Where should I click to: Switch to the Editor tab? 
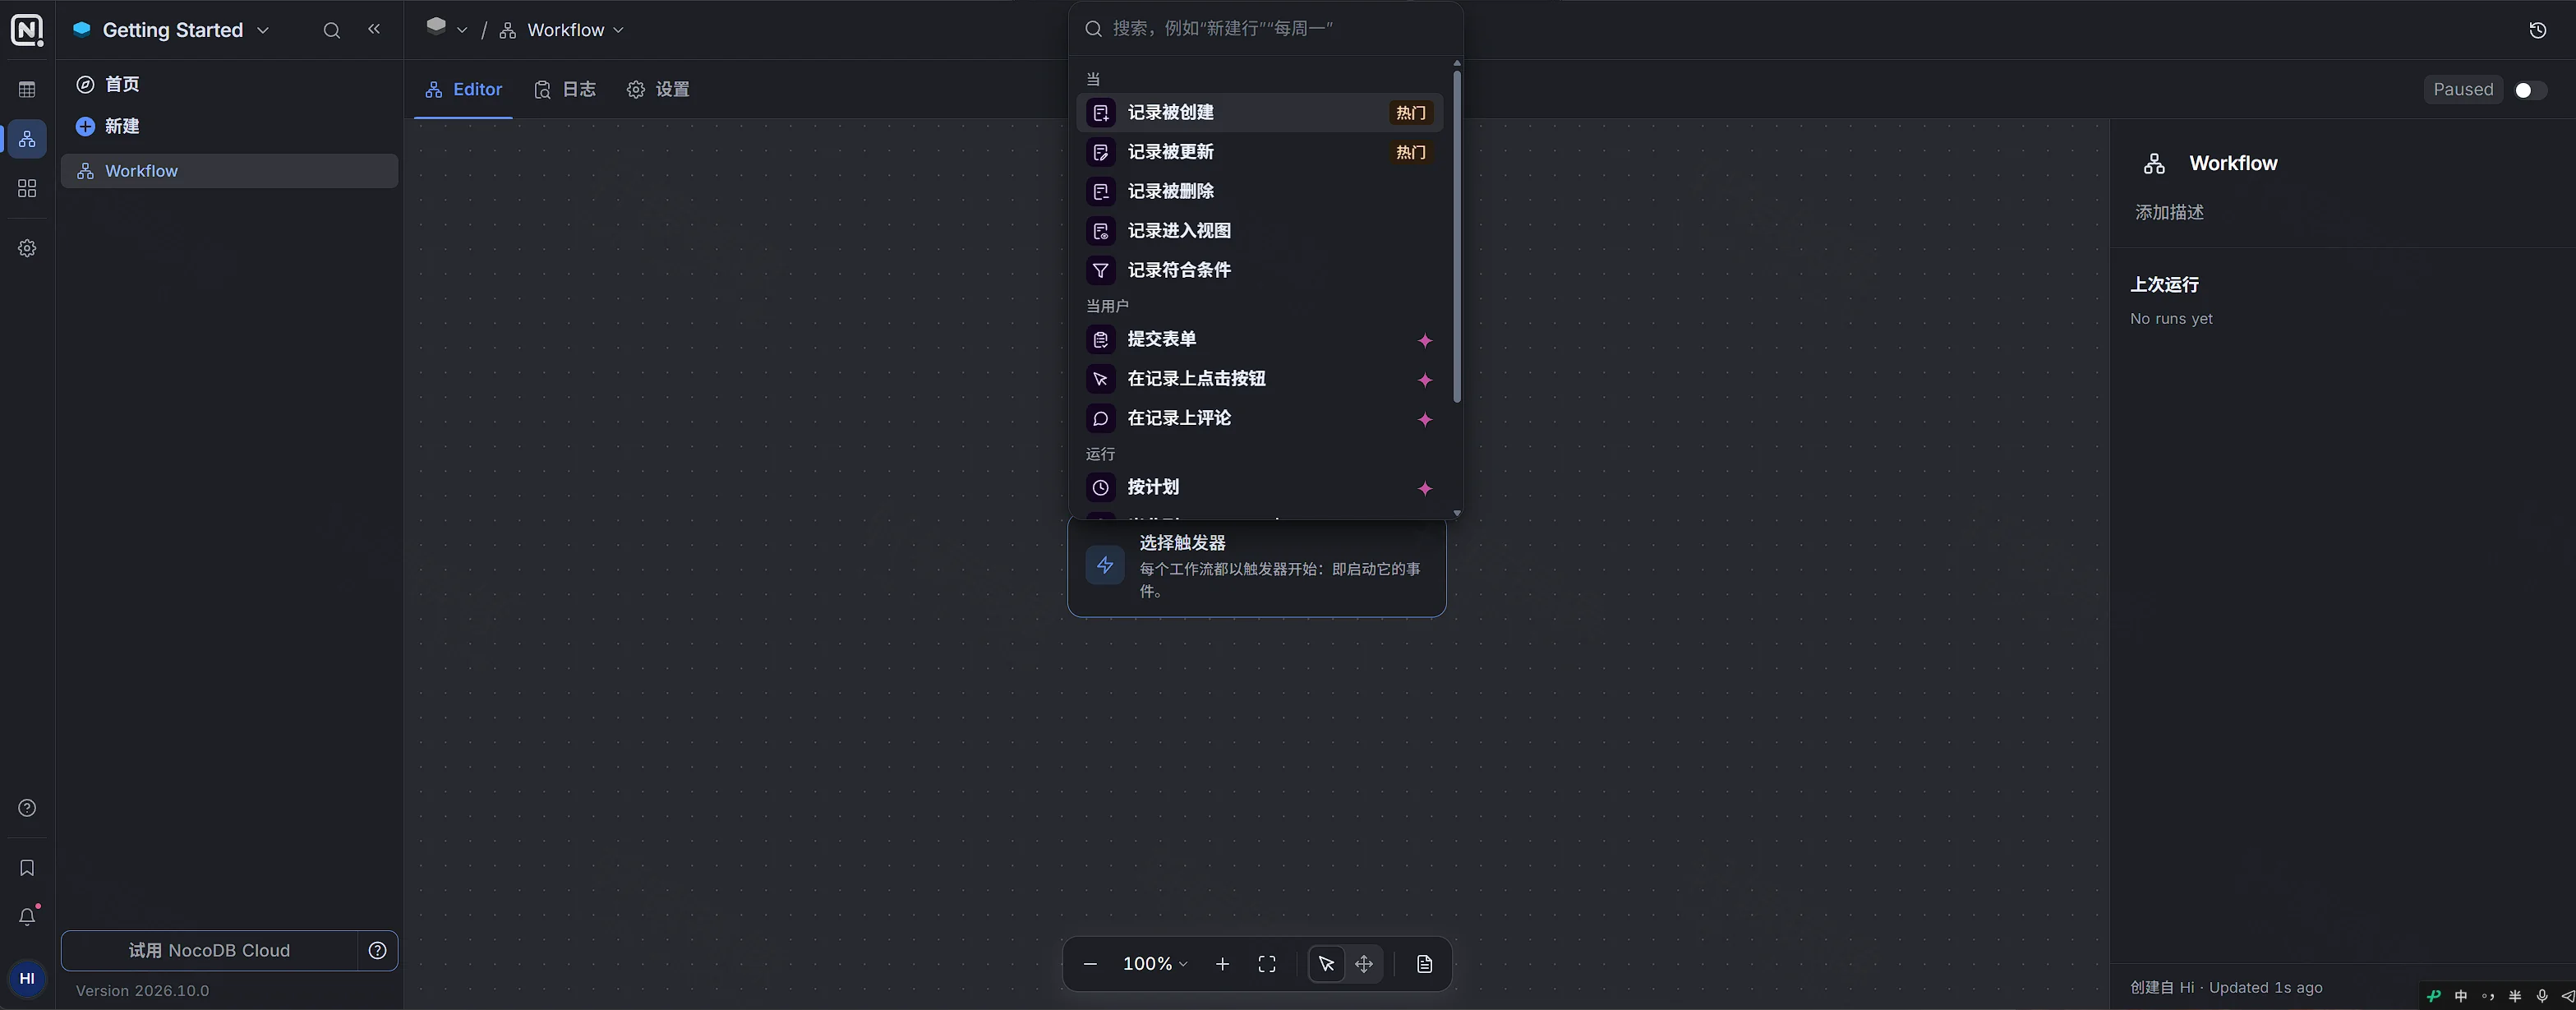point(463,89)
